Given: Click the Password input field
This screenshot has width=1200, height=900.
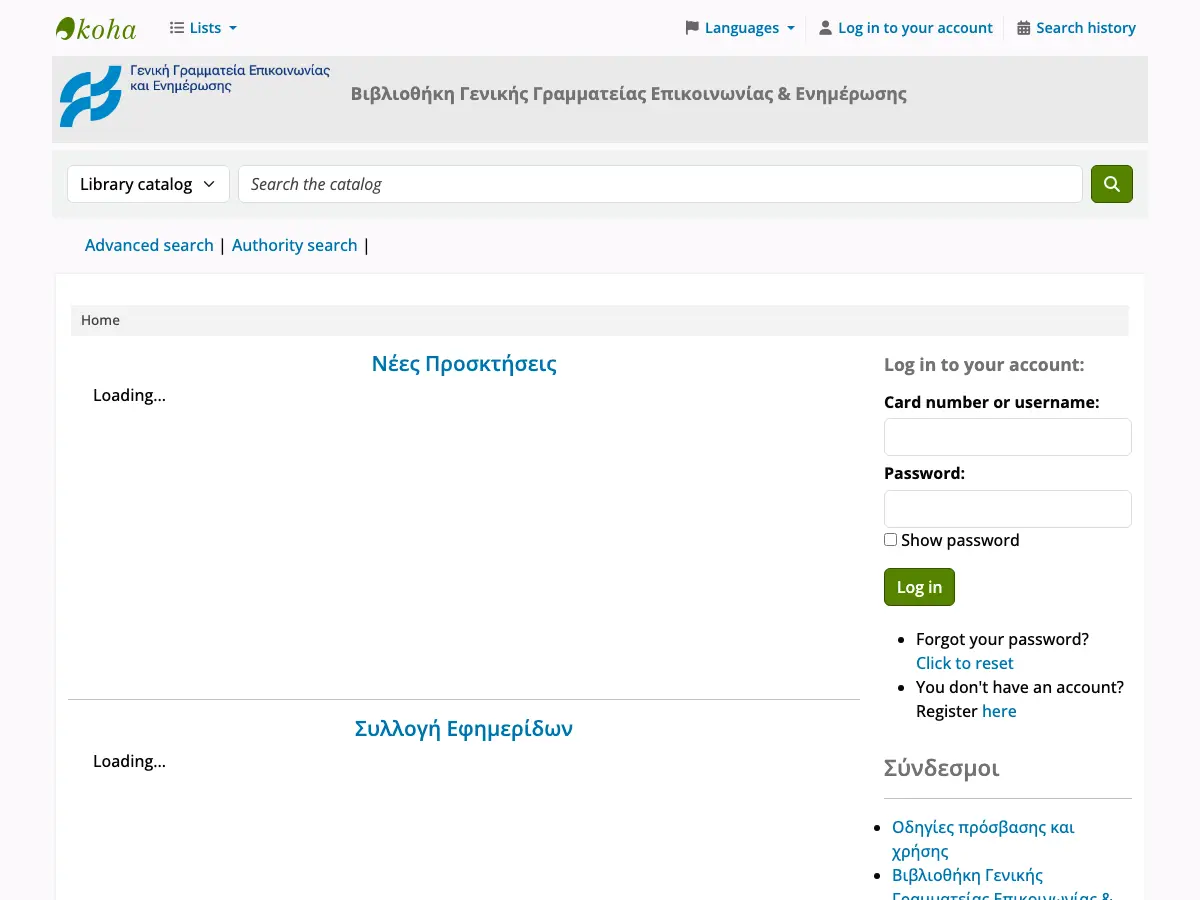Looking at the screenshot, I should coord(1008,509).
